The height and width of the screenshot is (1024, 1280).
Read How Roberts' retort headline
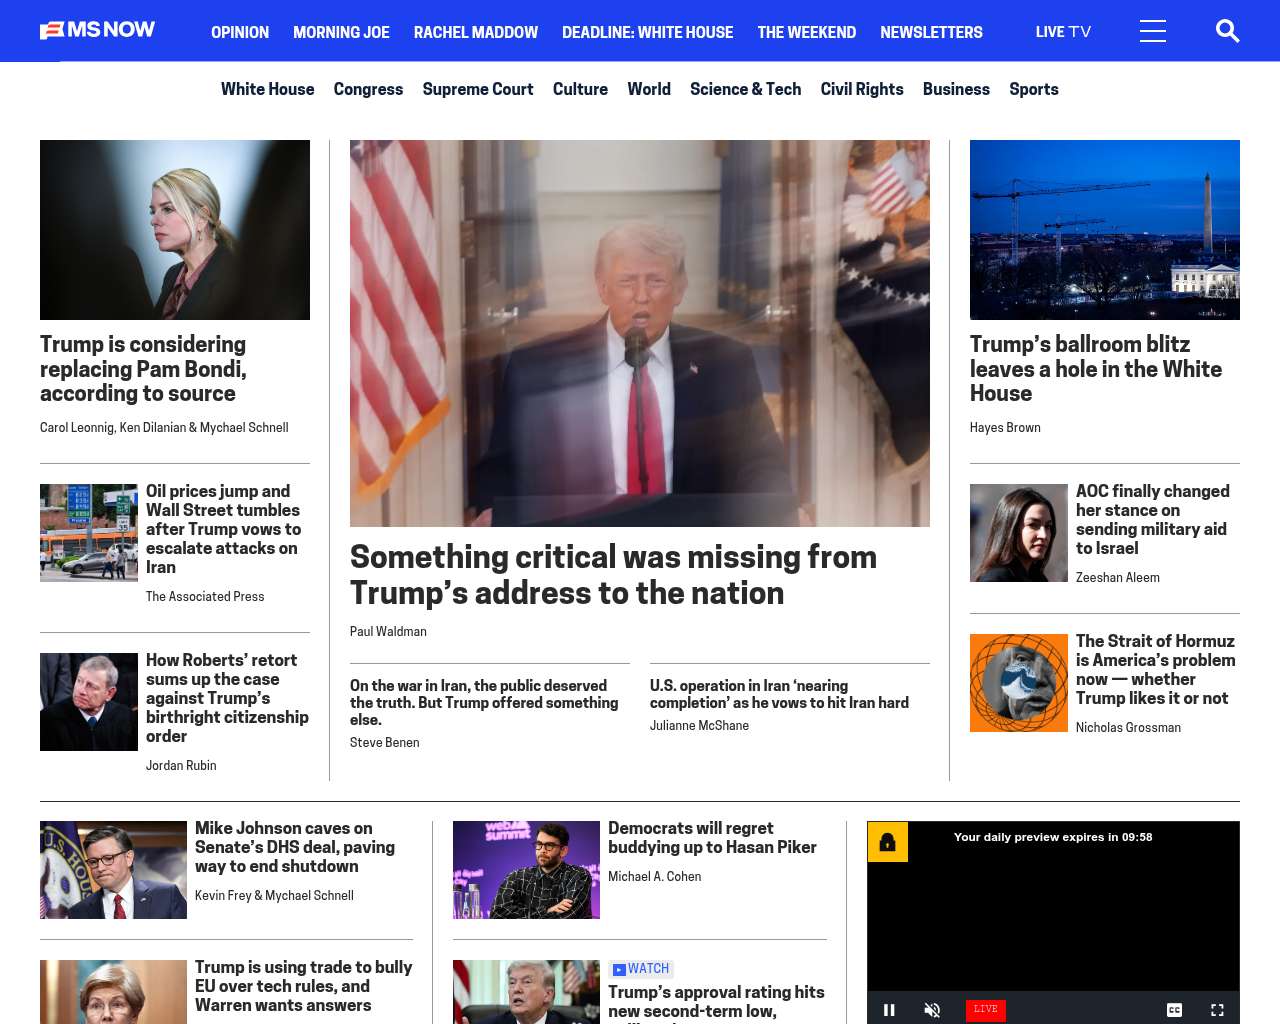227,698
